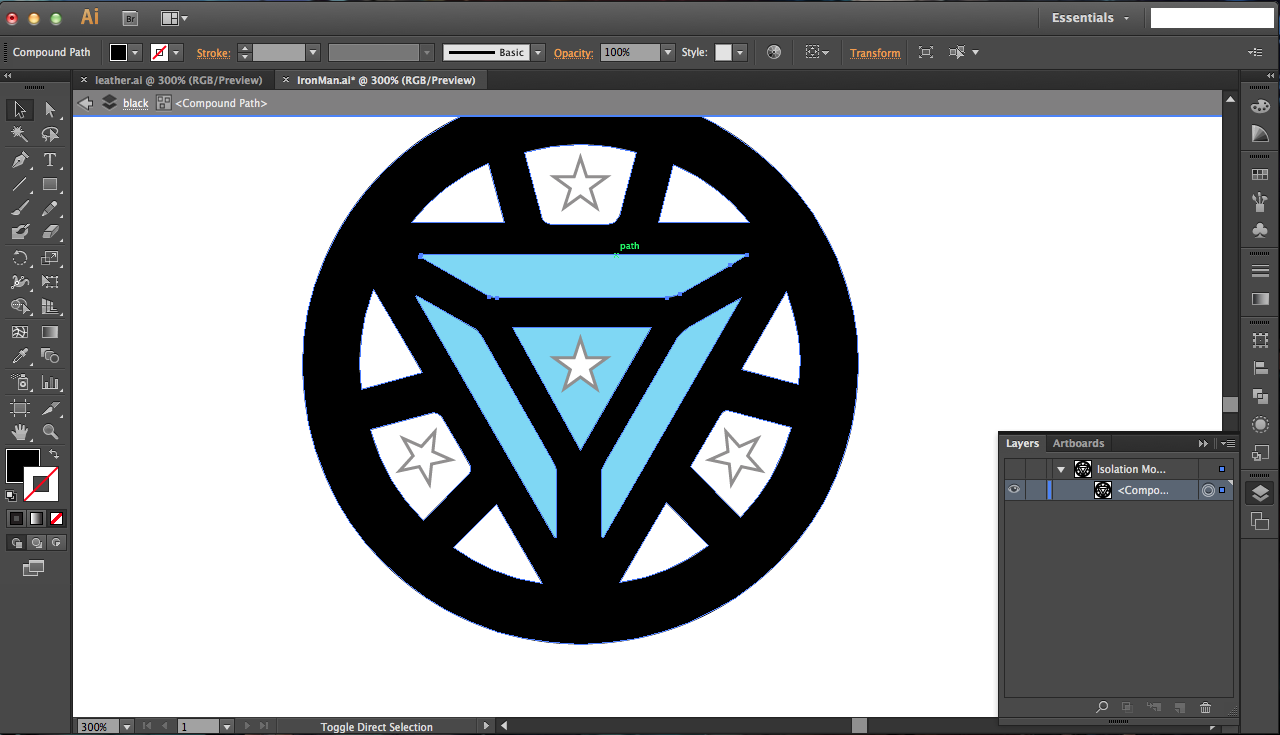Switch to the leather.ai document tab
1280x735 pixels.
pyautogui.click(x=180, y=80)
